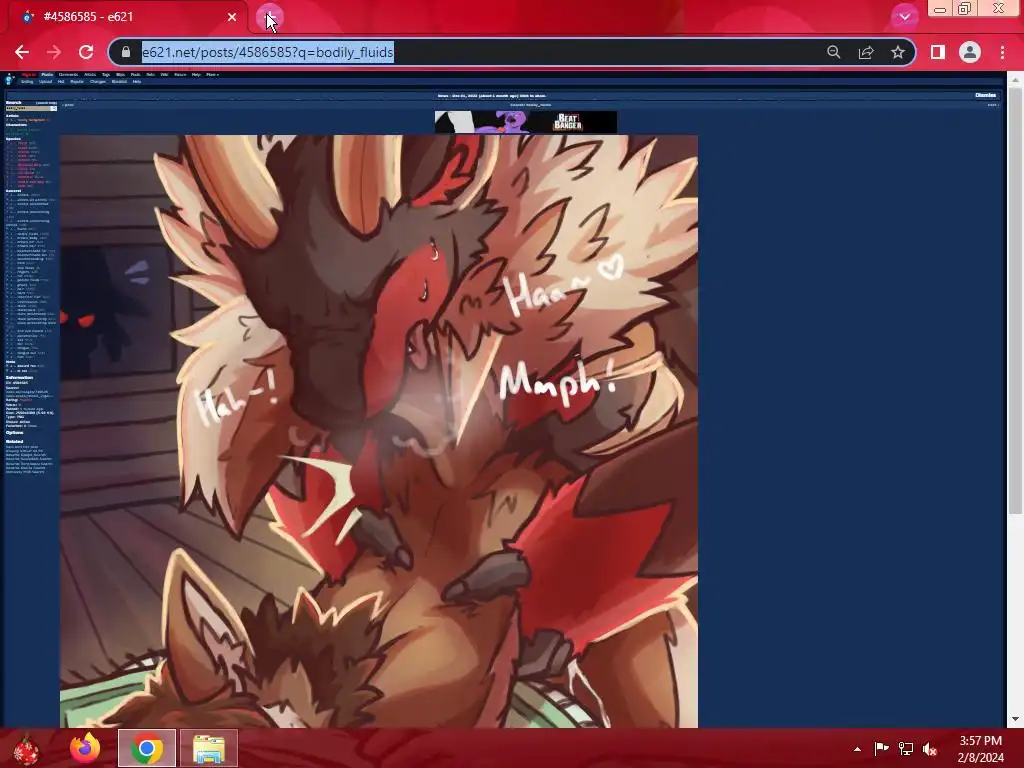Open the clock showing 3:57 PM
1024x768 pixels.
click(980, 749)
